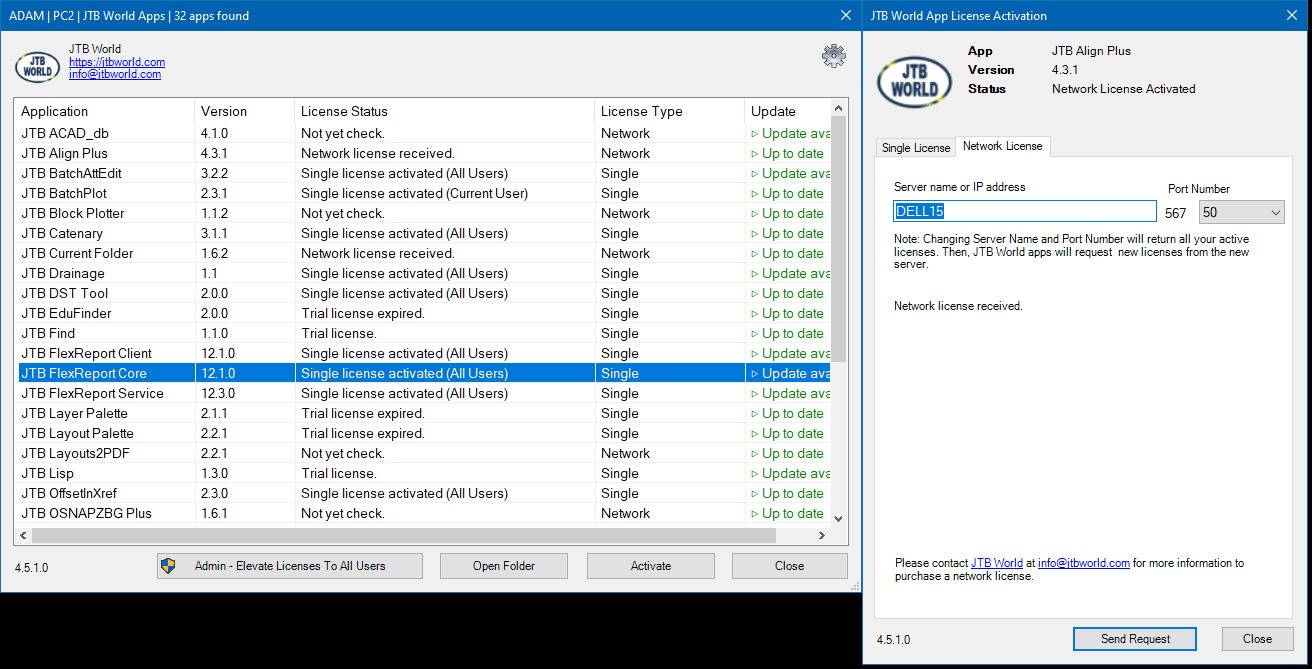The width and height of the screenshot is (1312, 669).
Task: Select the JTB OffsetInXref row
Action: (x=423, y=493)
